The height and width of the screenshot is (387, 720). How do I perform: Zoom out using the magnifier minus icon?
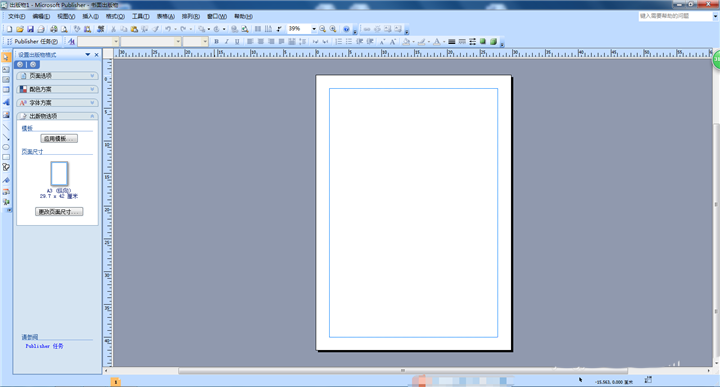[x=323, y=29]
